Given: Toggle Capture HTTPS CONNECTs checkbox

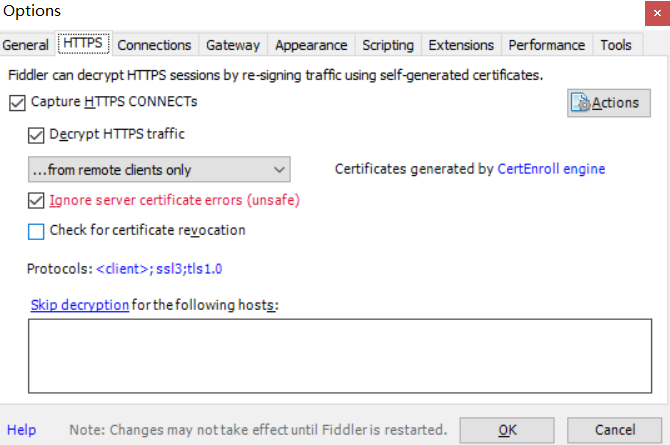Looking at the screenshot, I should click(x=17, y=103).
